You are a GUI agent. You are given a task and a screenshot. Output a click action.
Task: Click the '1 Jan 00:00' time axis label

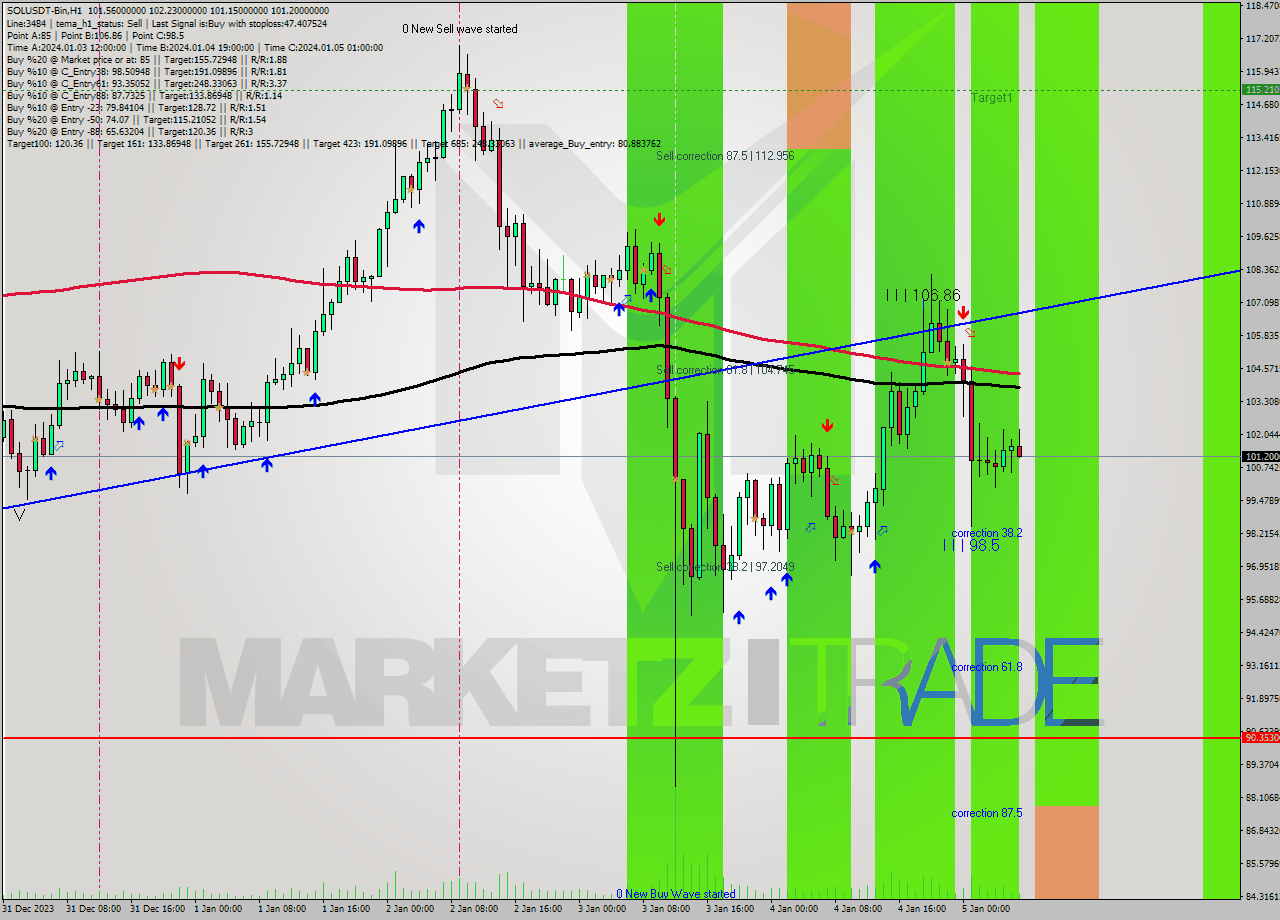coord(218,909)
